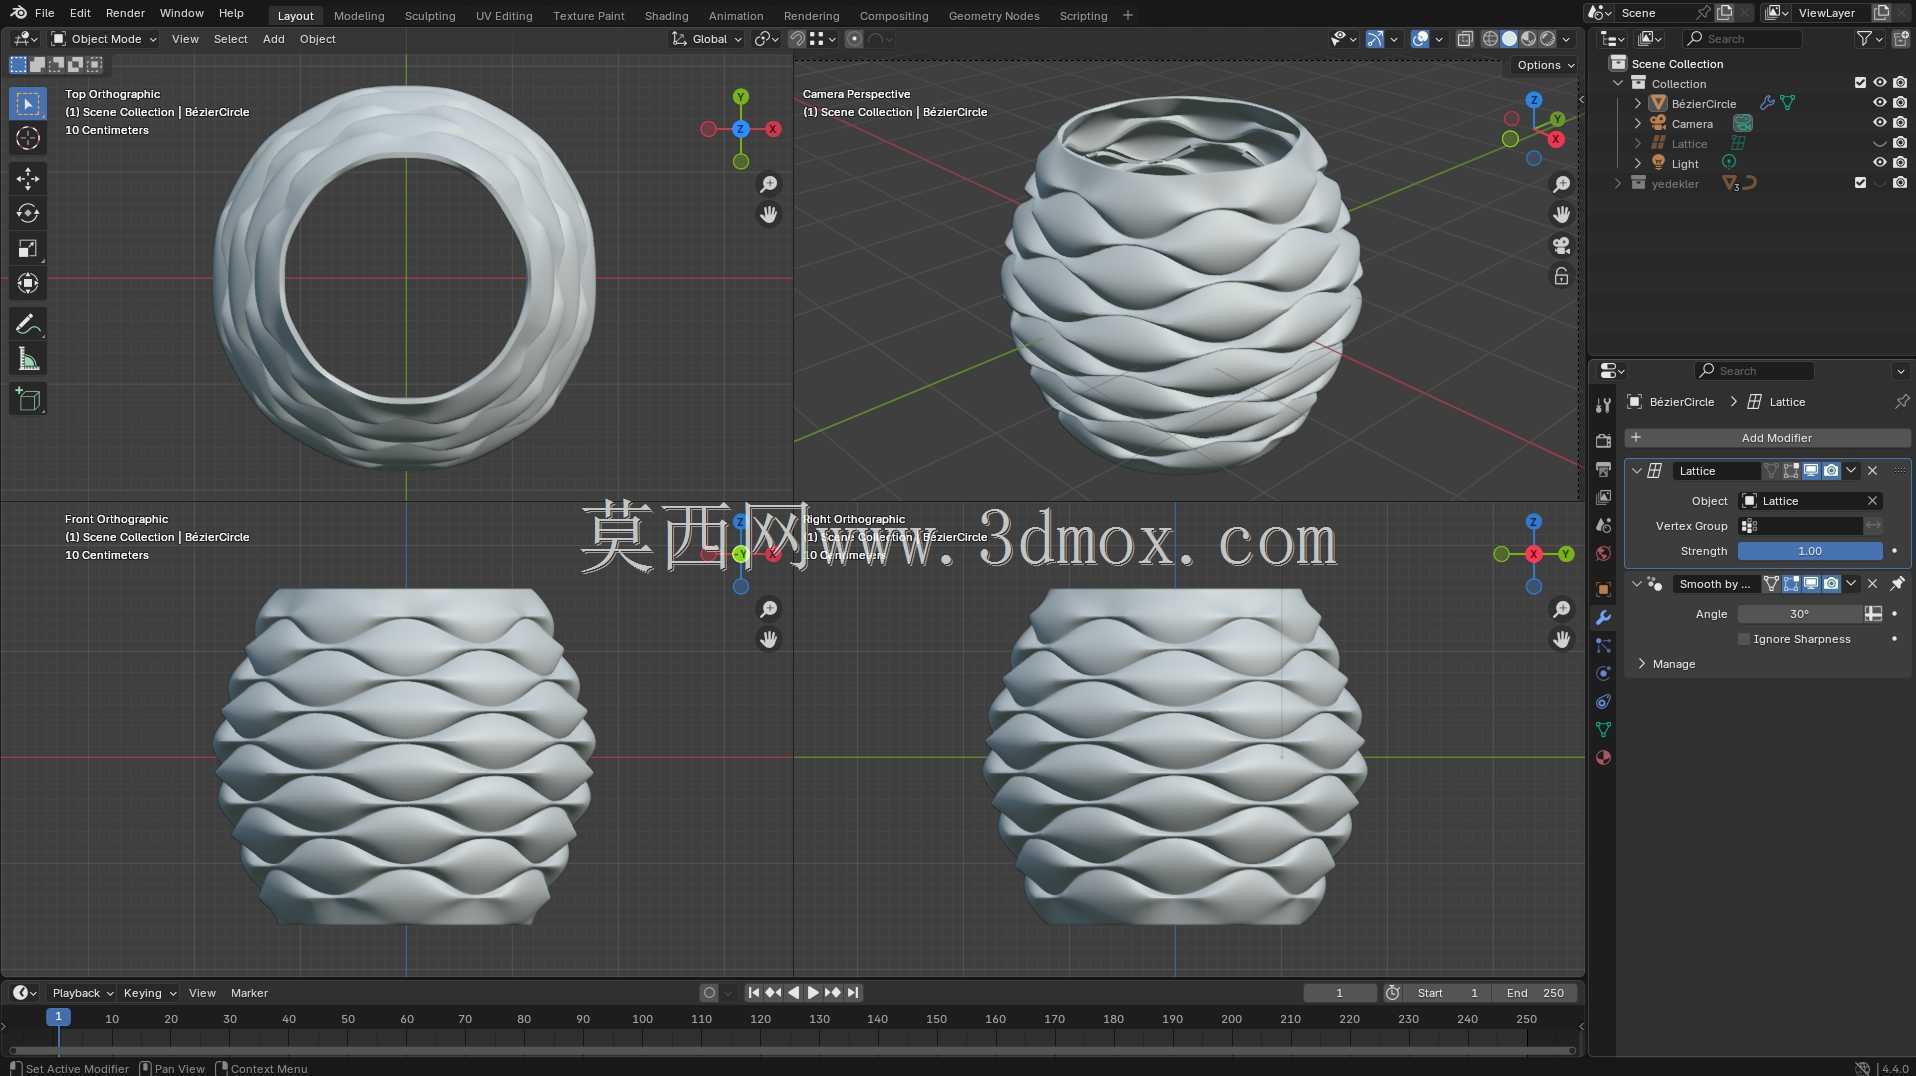Viewport: 1916px width, 1076px height.
Task: Open the Object Constraints properties tab
Action: click(x=1603, y=701)
